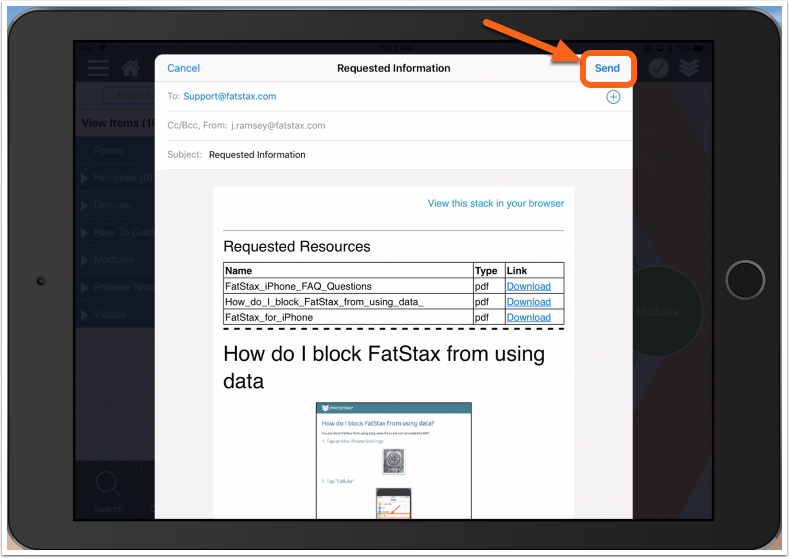Expand Videos in sidebar

(x=115, y=314)
